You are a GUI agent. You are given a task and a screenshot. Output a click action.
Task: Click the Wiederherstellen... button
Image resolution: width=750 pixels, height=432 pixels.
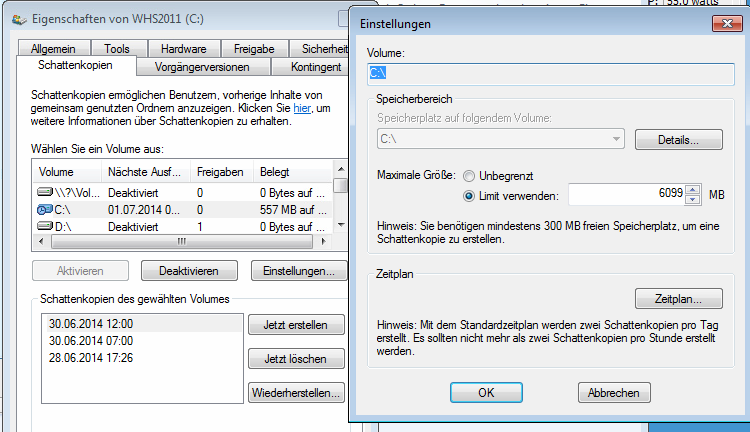296,393
